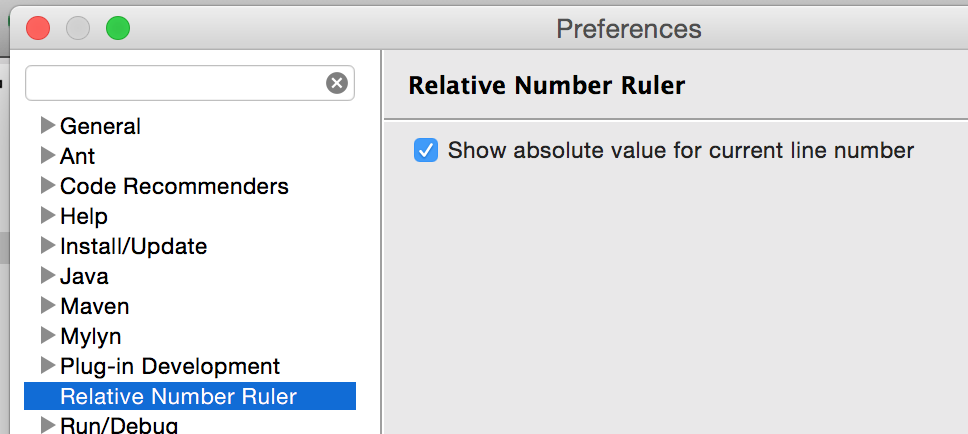
Task: Expand Code Recommenders settings
Action: 48,186
